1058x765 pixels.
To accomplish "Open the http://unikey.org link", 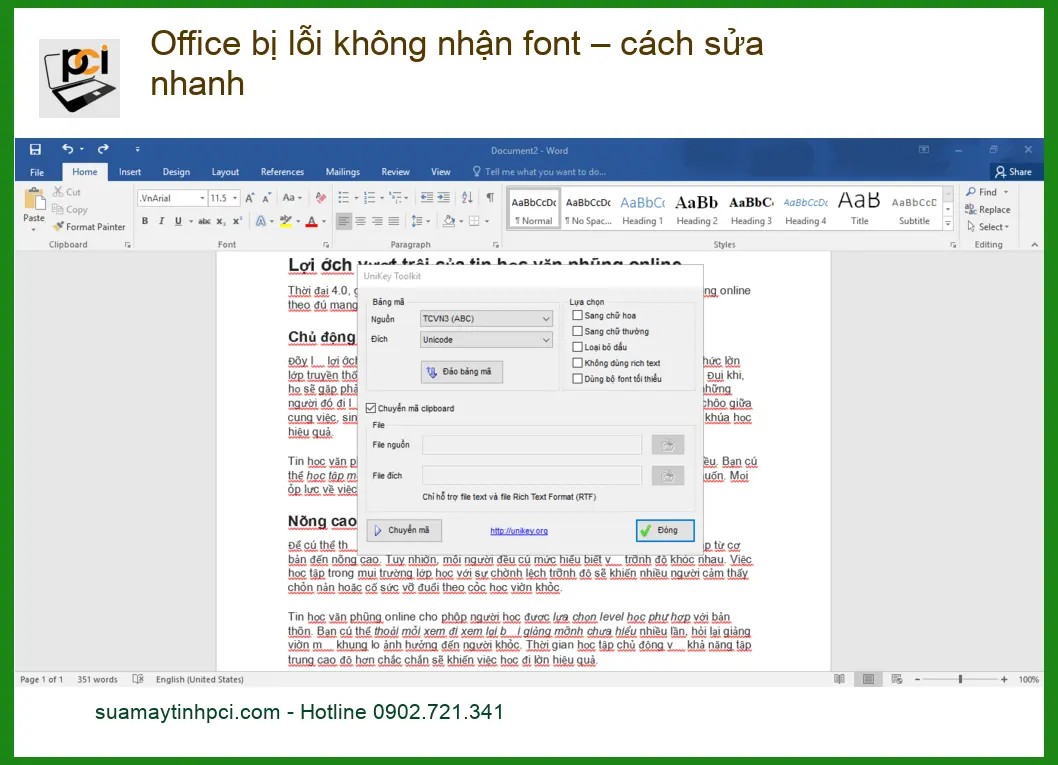I will tap(519, 531).
